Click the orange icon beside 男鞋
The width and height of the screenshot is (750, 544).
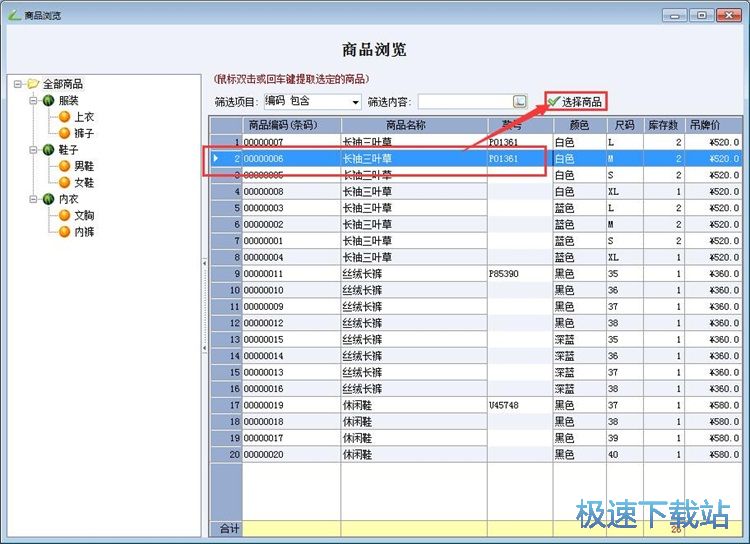65,166
